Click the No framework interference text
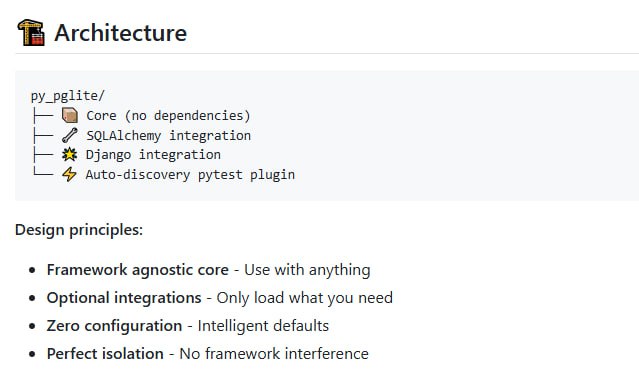This screenshot has width=639, height=387. (x=274, y=354)
